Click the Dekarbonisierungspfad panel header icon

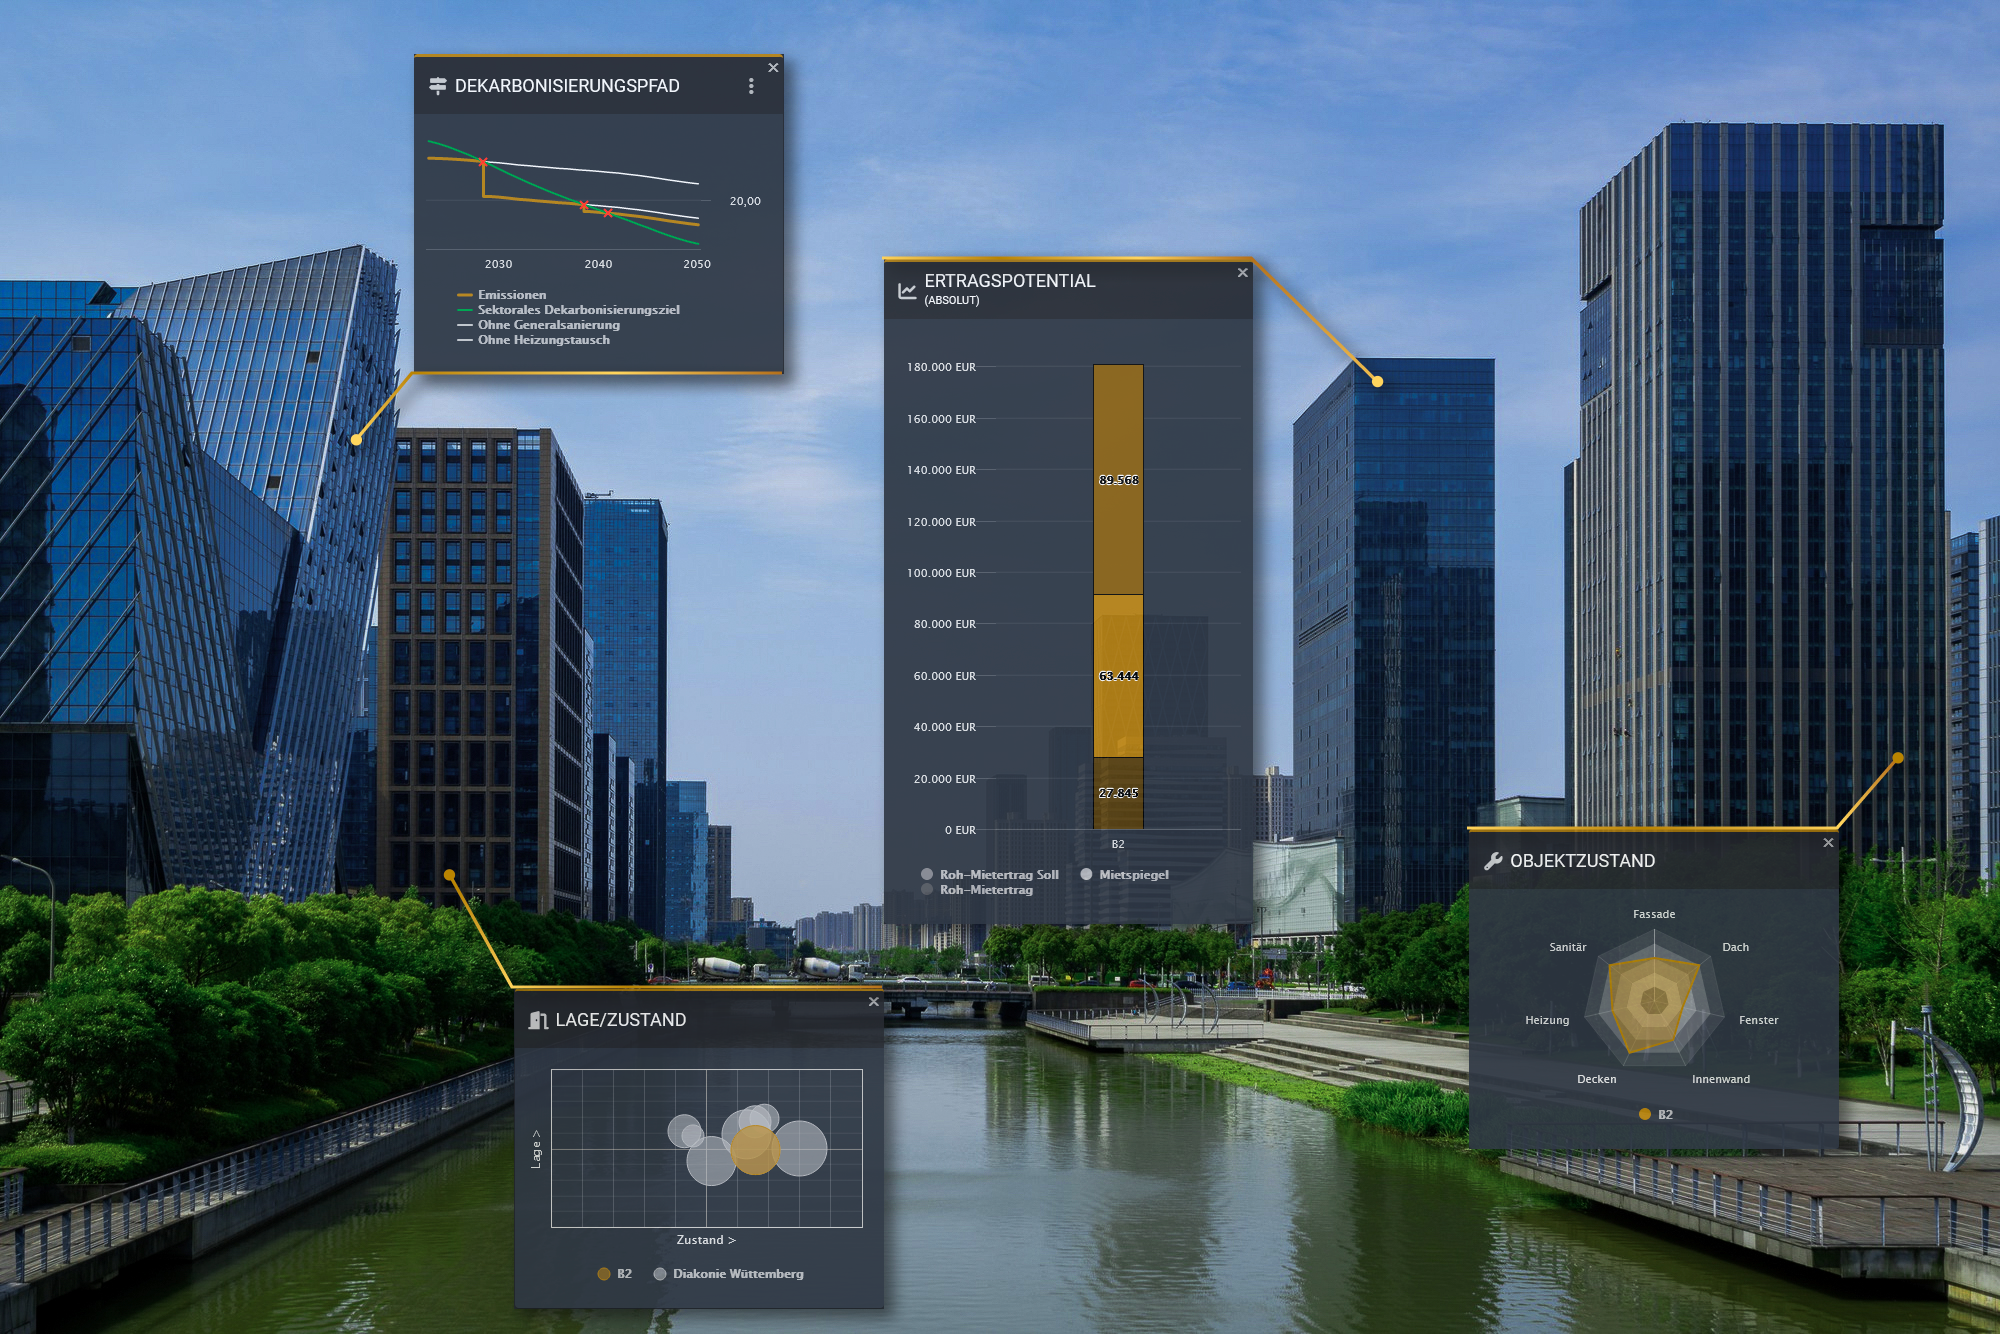click(437, 88)
